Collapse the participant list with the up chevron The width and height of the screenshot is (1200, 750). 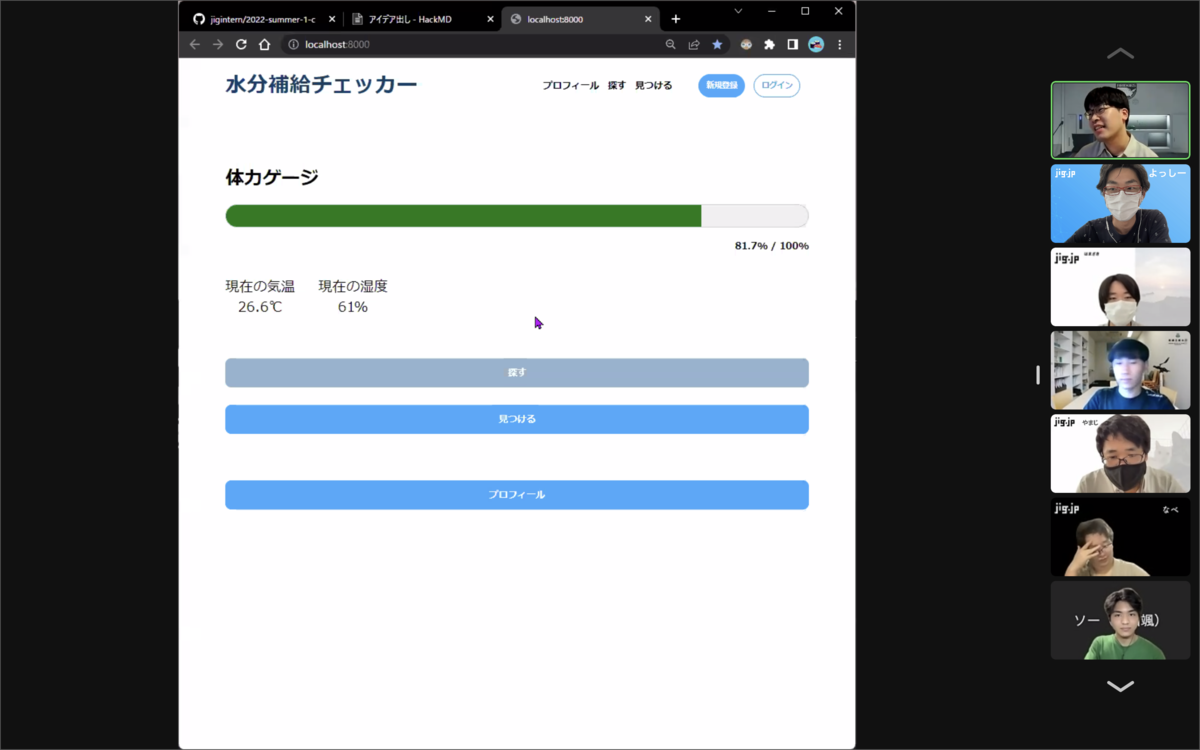pyautogui.click(x=1120, y=53)
